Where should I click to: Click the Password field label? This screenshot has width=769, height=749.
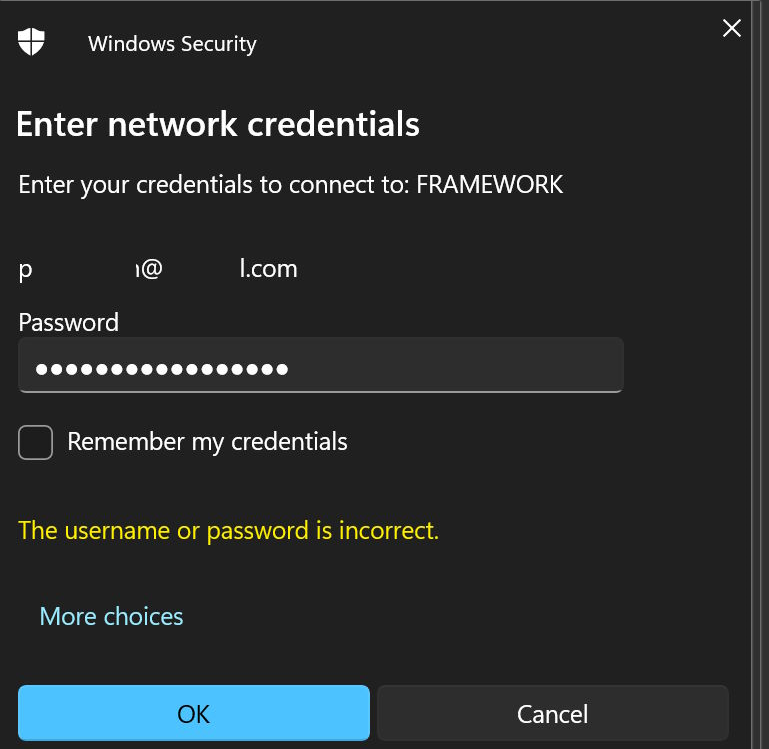tap(68, 322)
